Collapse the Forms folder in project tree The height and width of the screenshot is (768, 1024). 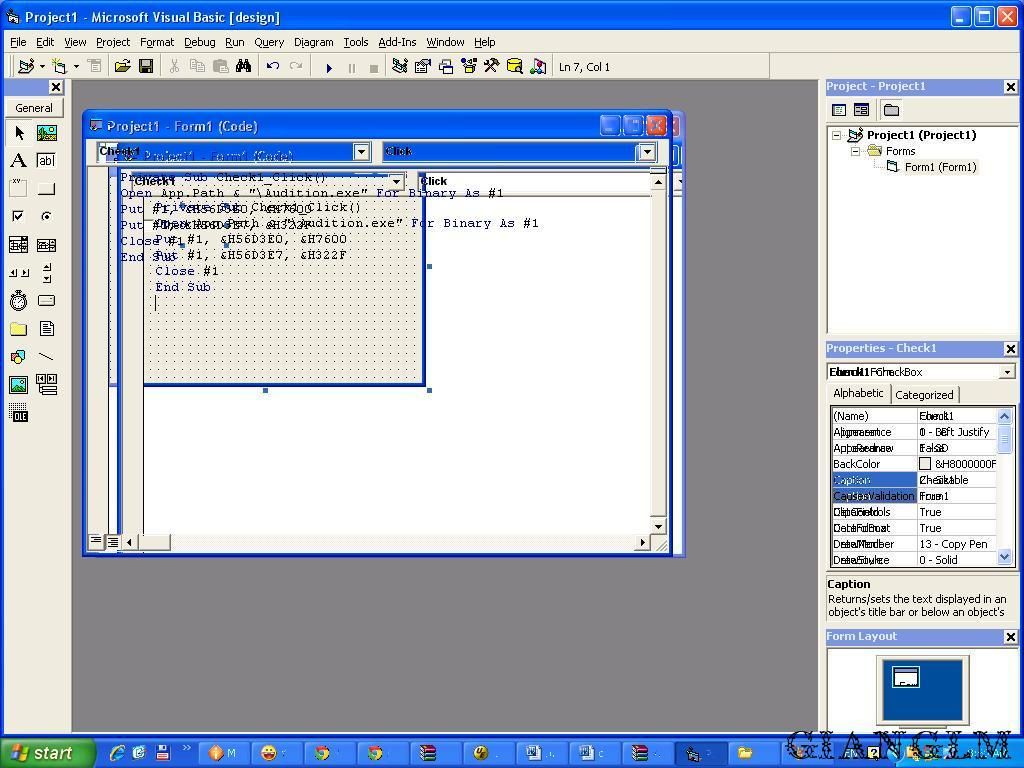(856, 151)
